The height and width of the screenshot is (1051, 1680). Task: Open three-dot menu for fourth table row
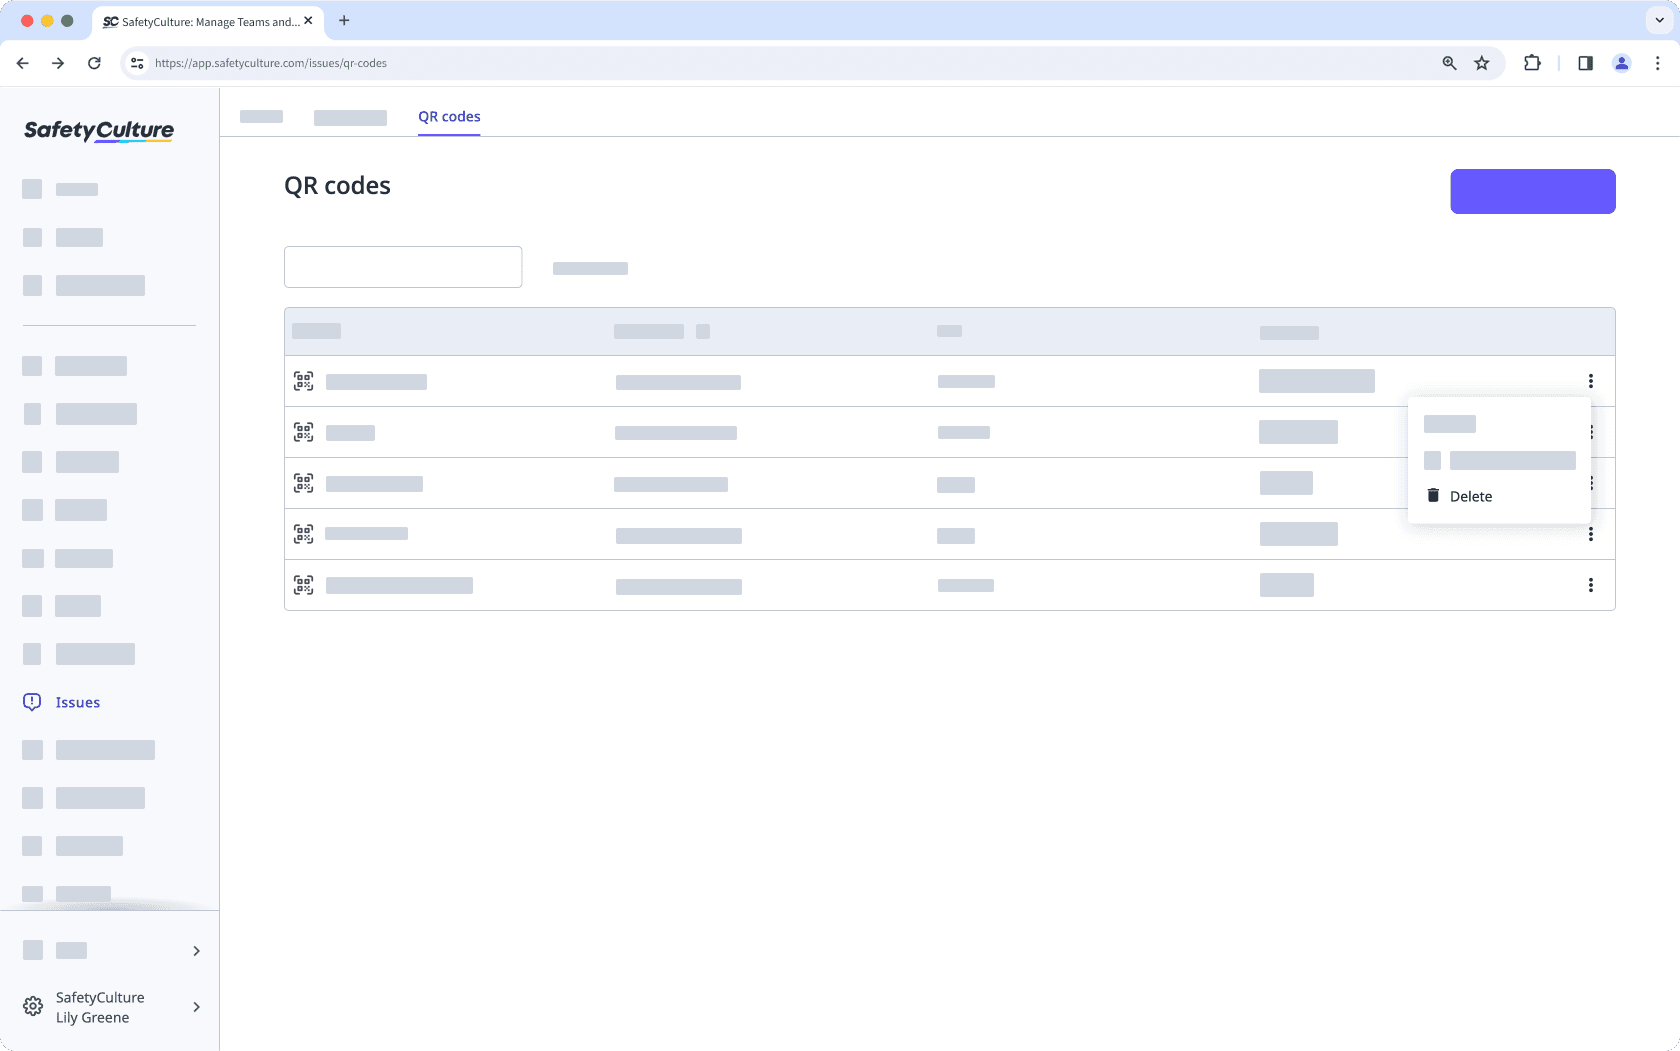pyautogui.click(x=1590, y=534)
